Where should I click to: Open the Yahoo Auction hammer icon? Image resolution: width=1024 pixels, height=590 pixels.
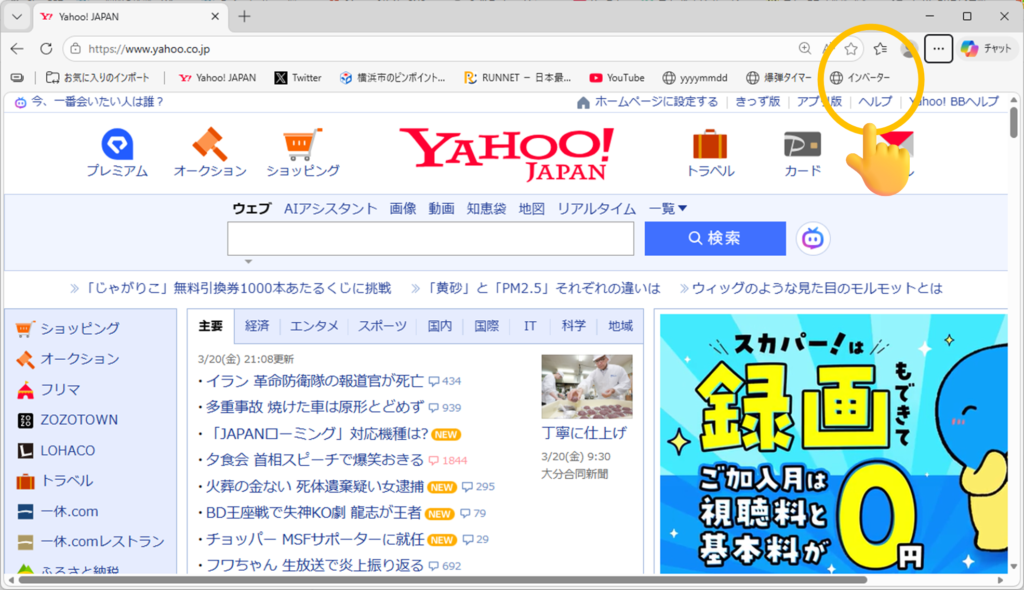210,146
